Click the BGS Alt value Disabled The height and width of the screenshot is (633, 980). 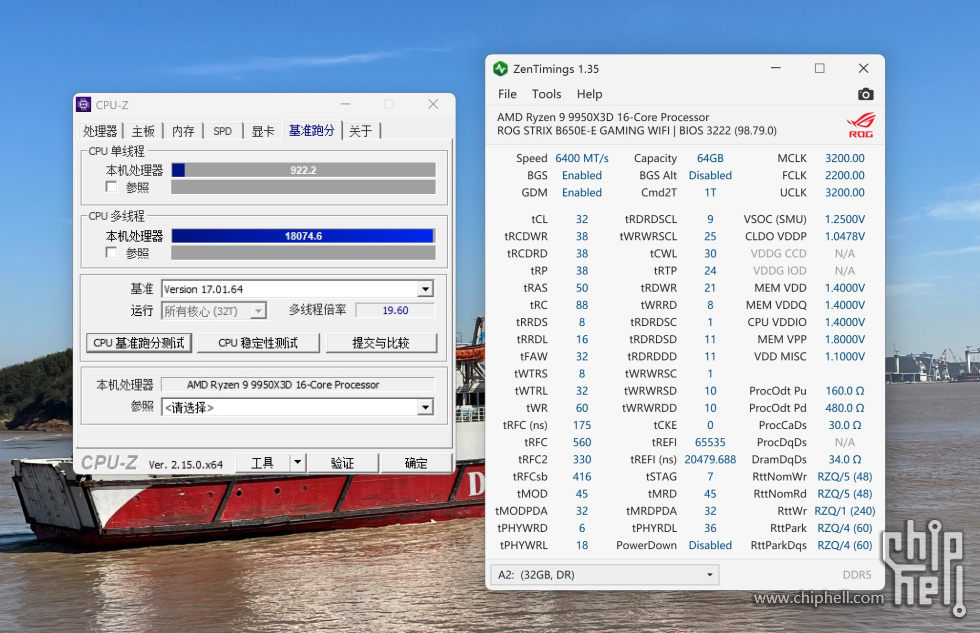tap(710, 176)
